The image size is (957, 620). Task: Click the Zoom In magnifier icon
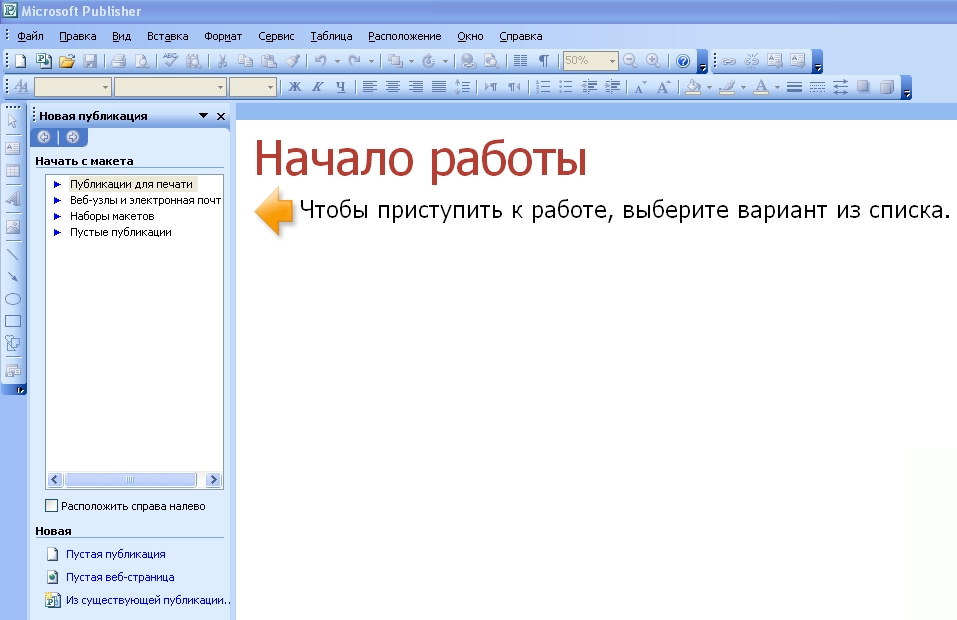click(653, 60)
